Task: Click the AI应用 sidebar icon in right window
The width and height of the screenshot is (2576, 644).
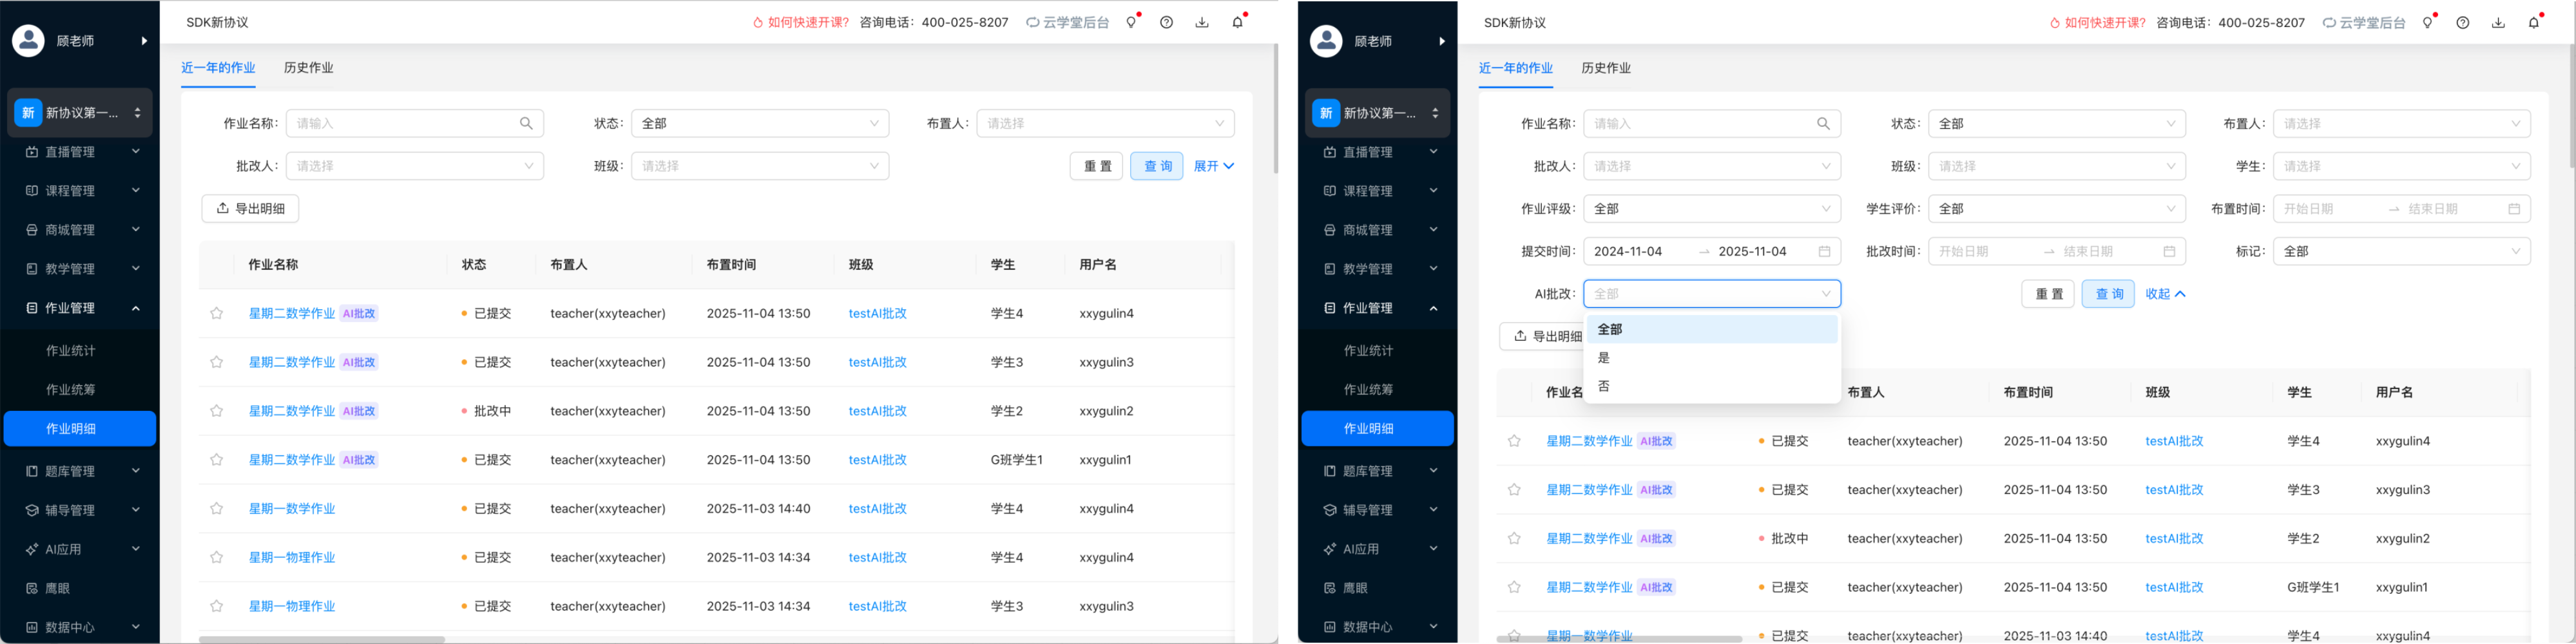Action: [x=1329, y=550]
